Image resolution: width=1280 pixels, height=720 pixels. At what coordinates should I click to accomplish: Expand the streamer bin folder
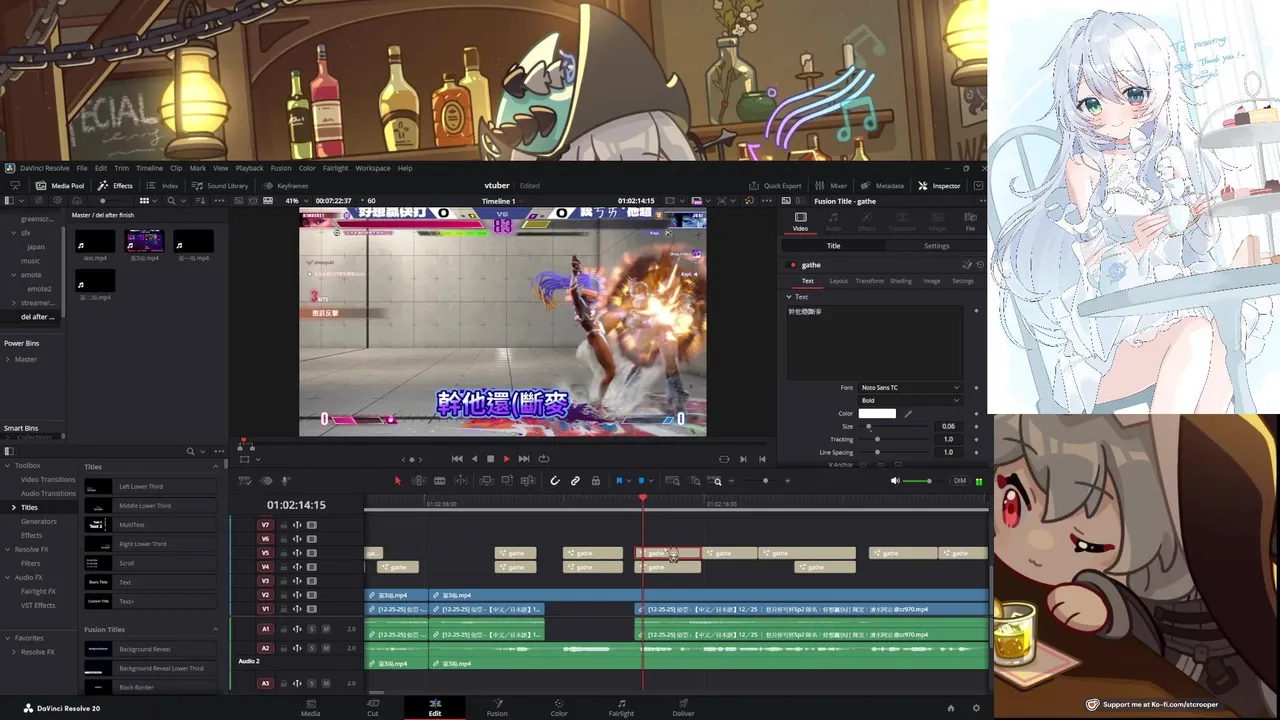[x=13, y=303]
